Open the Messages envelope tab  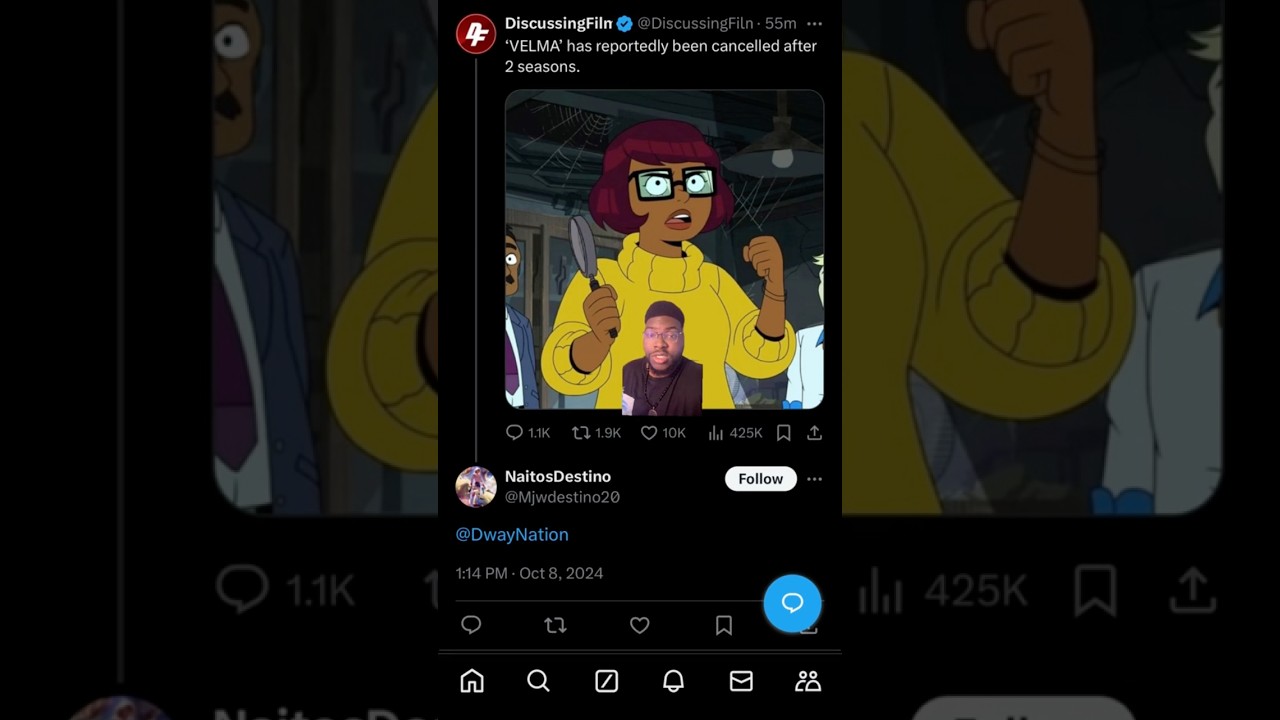click(741, 681)
